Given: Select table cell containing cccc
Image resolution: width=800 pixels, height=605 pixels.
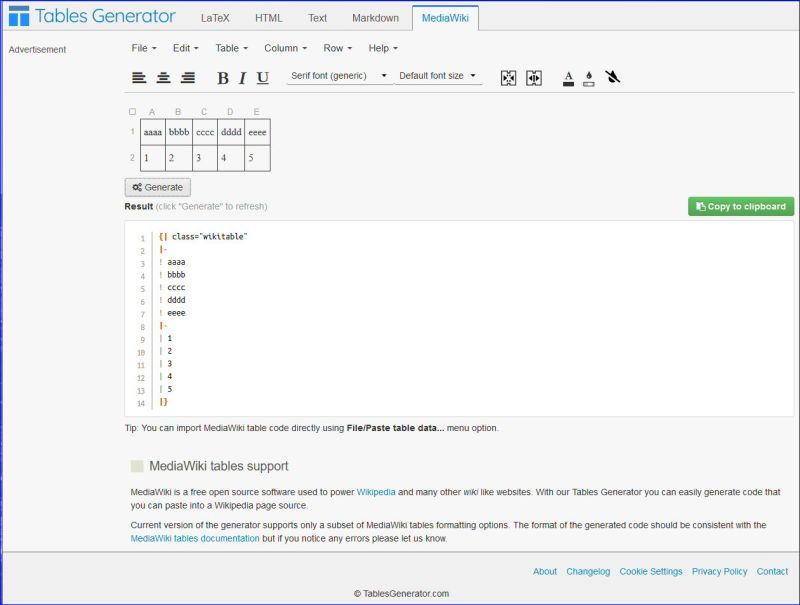Looking at the screenshot, I should click(x=205, y=132).
